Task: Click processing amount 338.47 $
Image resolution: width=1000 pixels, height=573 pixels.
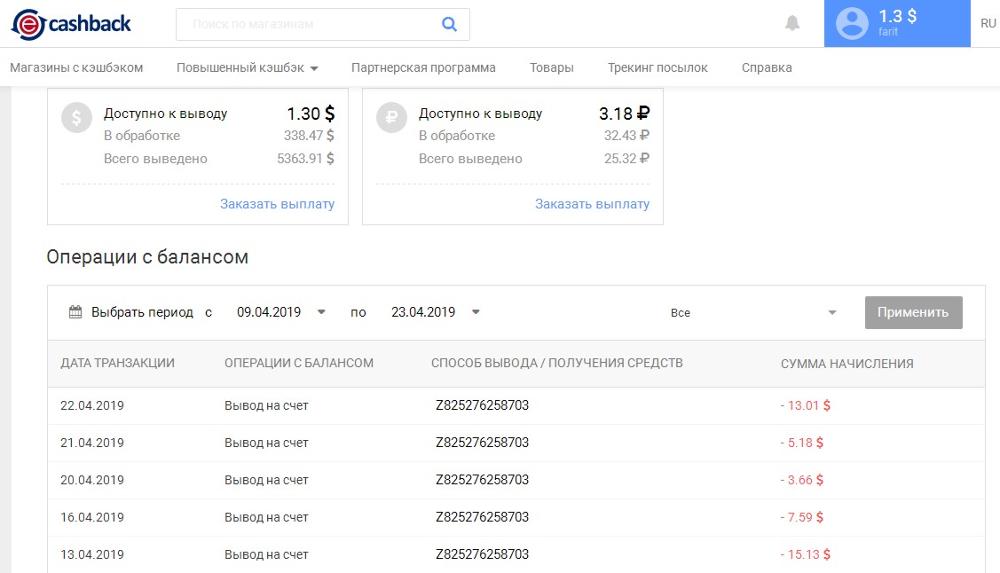Action: coord(309,135)
